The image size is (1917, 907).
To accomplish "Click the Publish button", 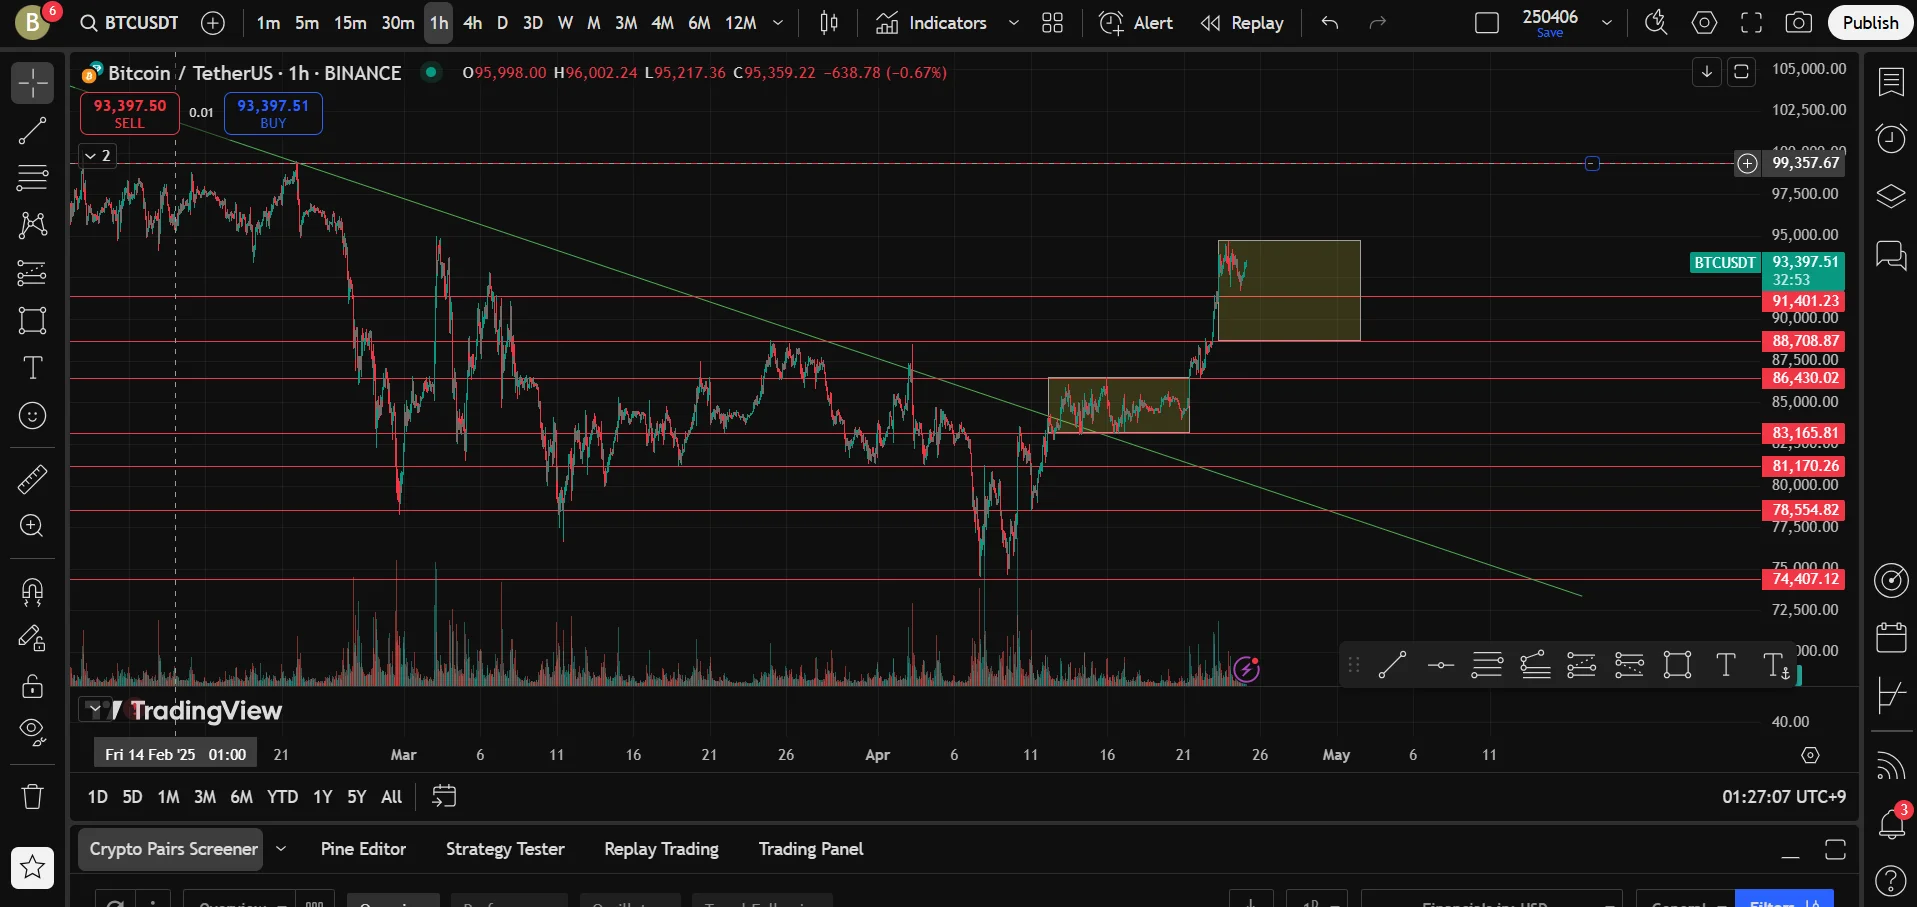I will (x=1870, y=23).
